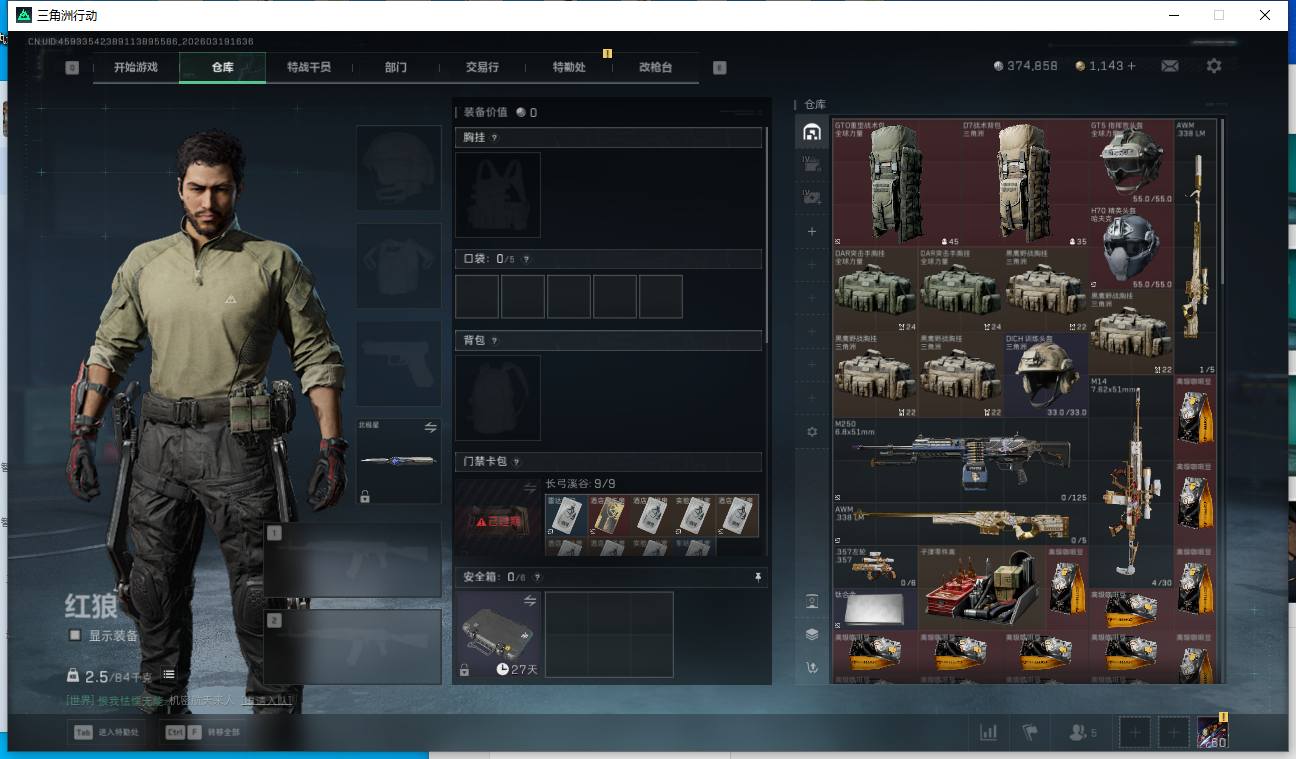Click the swap arrows on the knife slot
The height and width of the screenshot is (759, 1296).
point(430,427)
